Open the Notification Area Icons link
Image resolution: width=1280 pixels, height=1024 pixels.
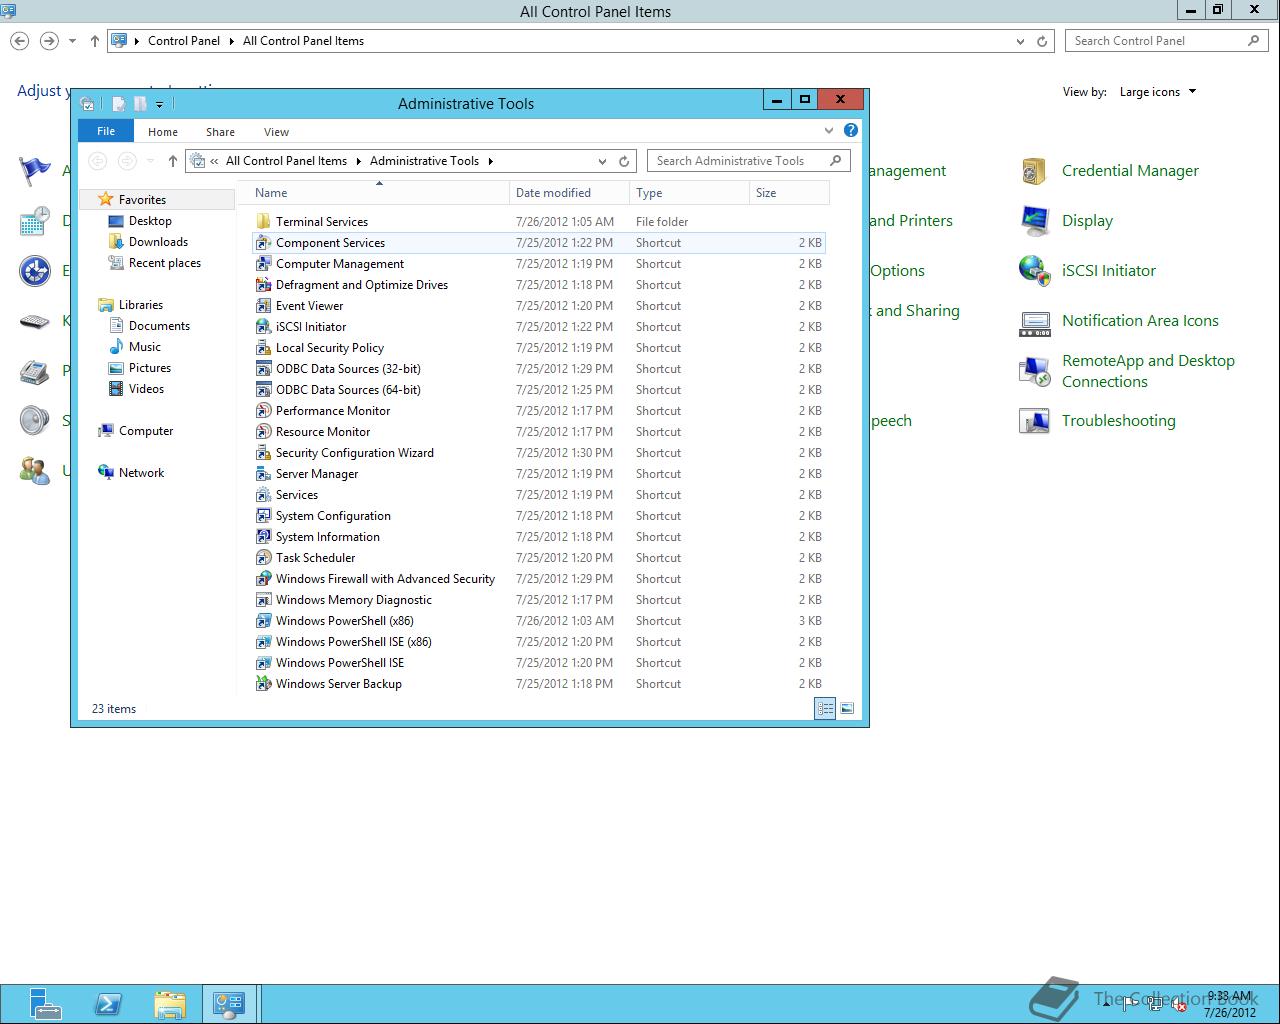tap(1140, 321)
